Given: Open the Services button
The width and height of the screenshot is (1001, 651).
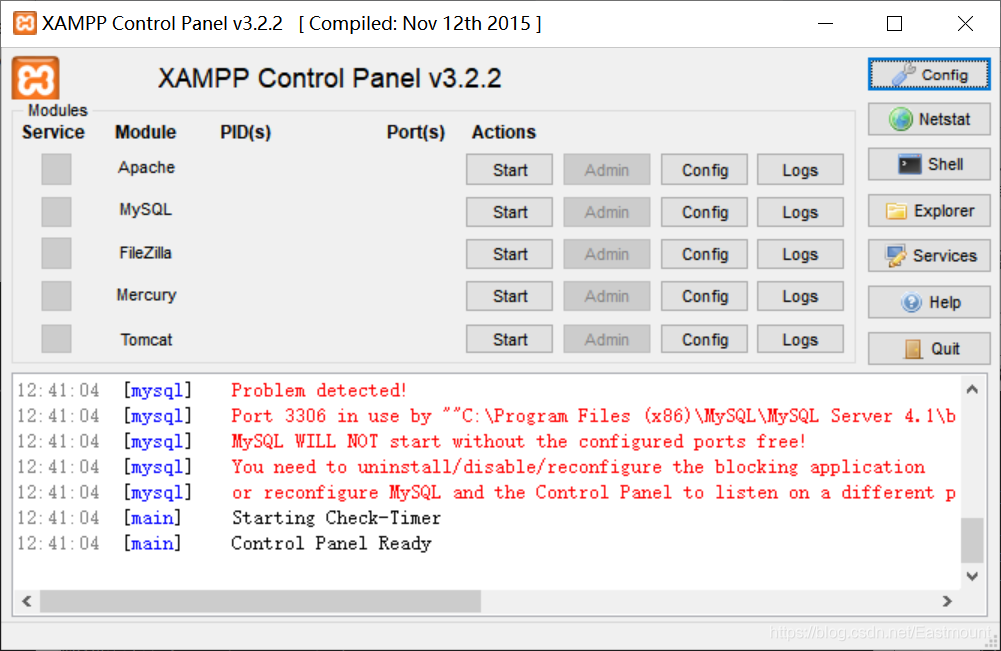Looking at the screenshot, I should coord(929,256).
